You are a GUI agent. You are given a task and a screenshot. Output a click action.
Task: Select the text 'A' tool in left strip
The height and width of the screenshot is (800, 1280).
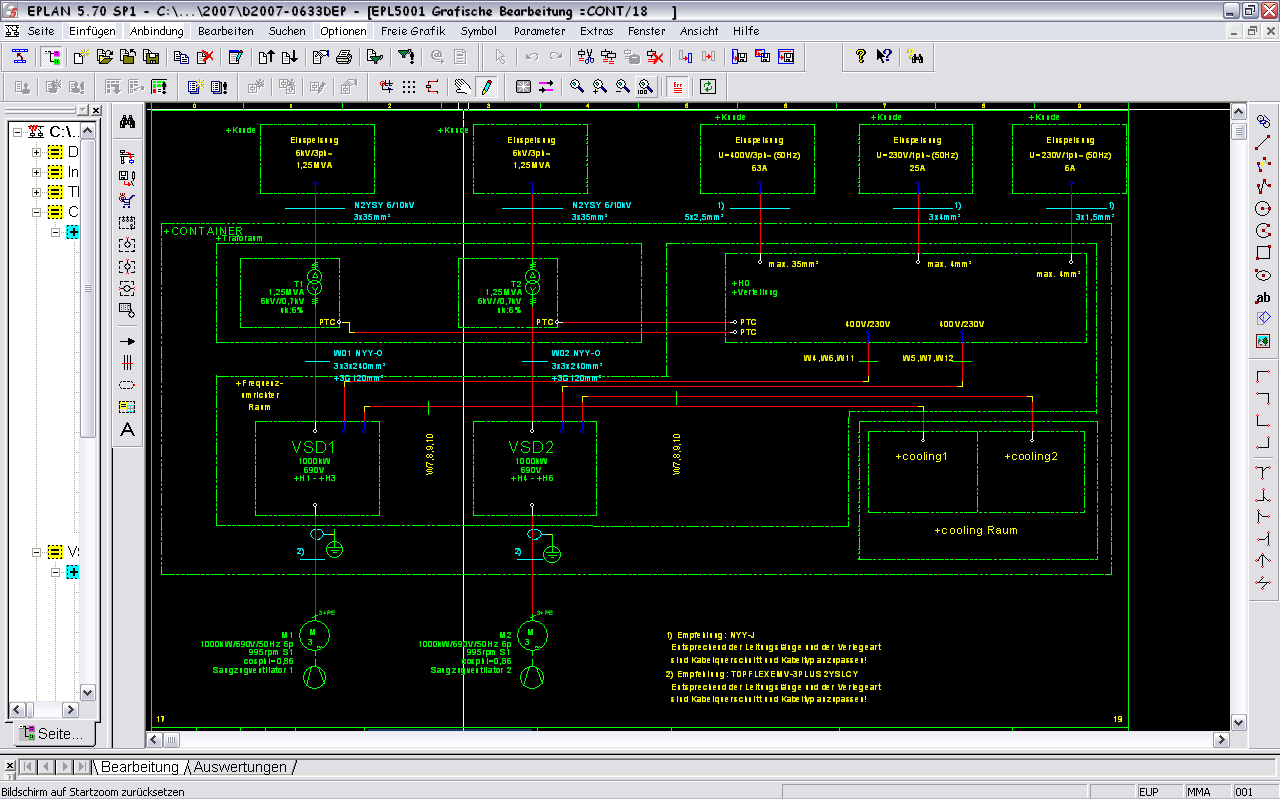(x=127, y=429)
